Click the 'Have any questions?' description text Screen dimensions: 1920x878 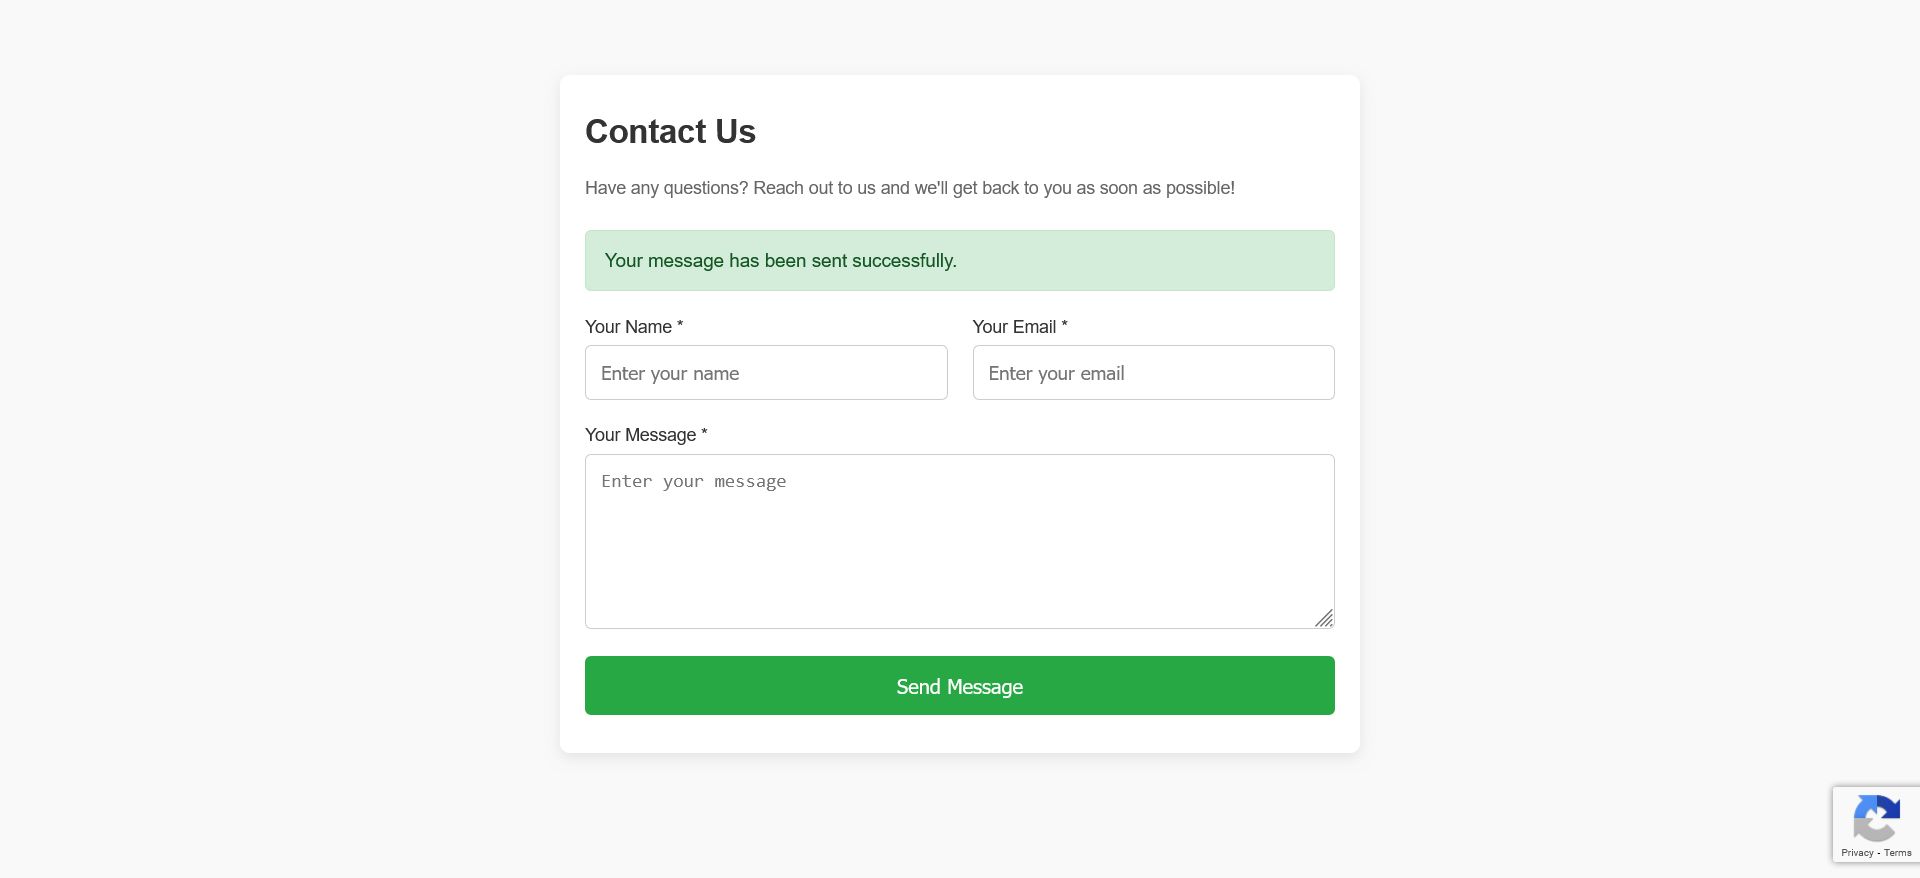pyautogui.click(x=909, y=188)
